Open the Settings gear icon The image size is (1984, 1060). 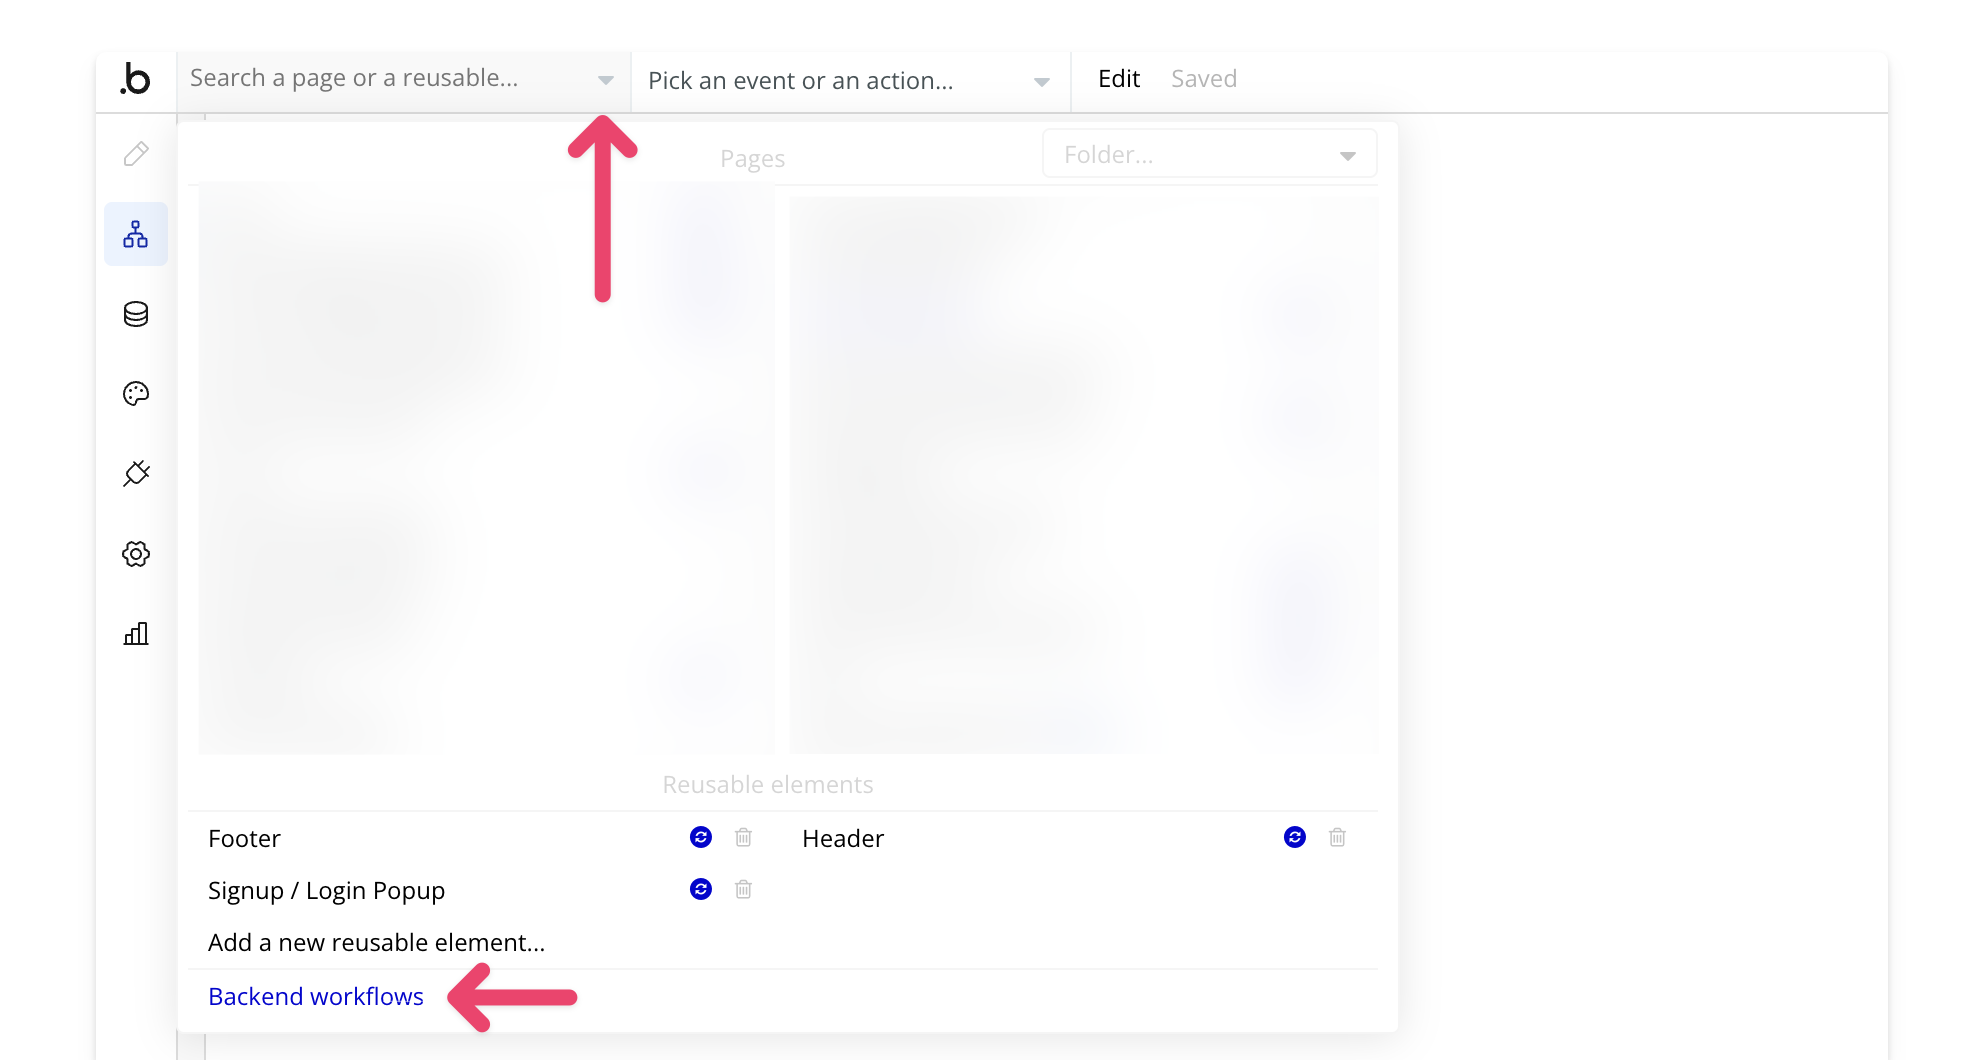click(136, 554)
